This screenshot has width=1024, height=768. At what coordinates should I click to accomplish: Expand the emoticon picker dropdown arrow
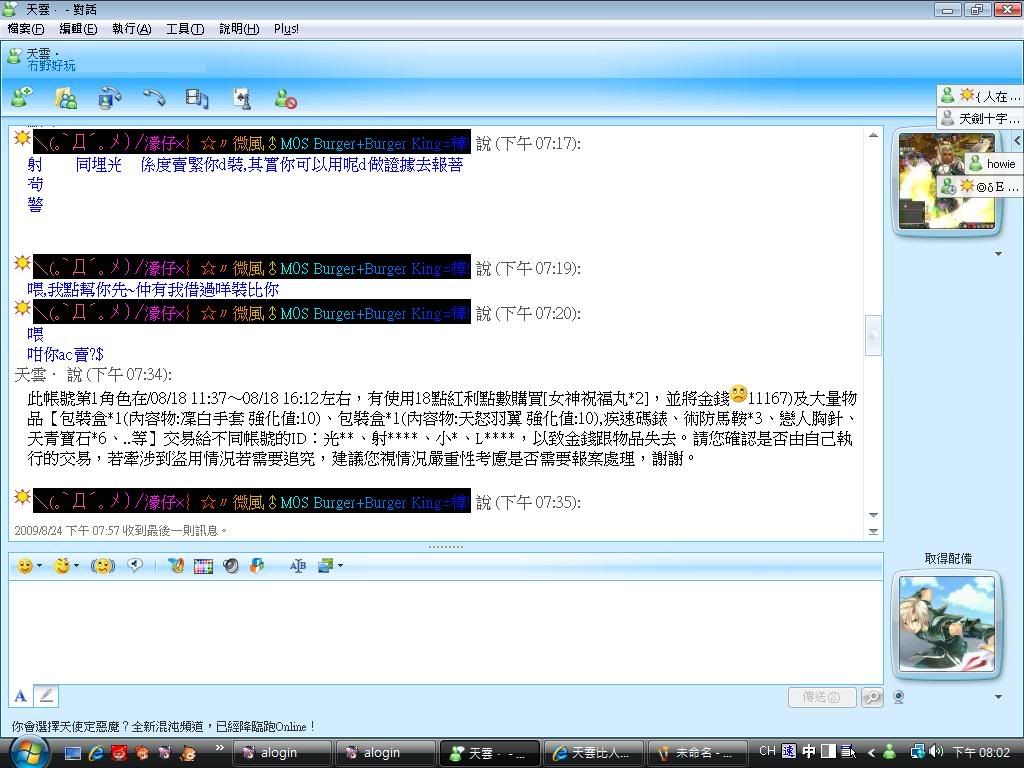click(x=39, y=566)
